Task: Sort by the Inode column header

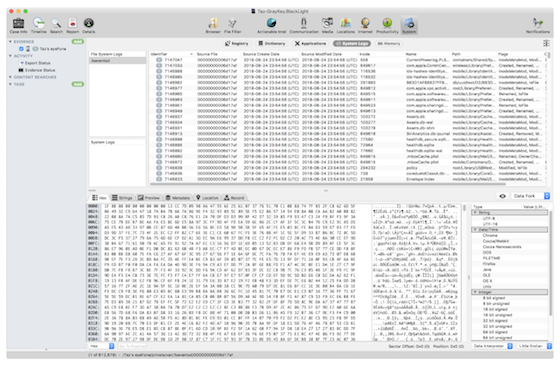Action: (381, 54)
